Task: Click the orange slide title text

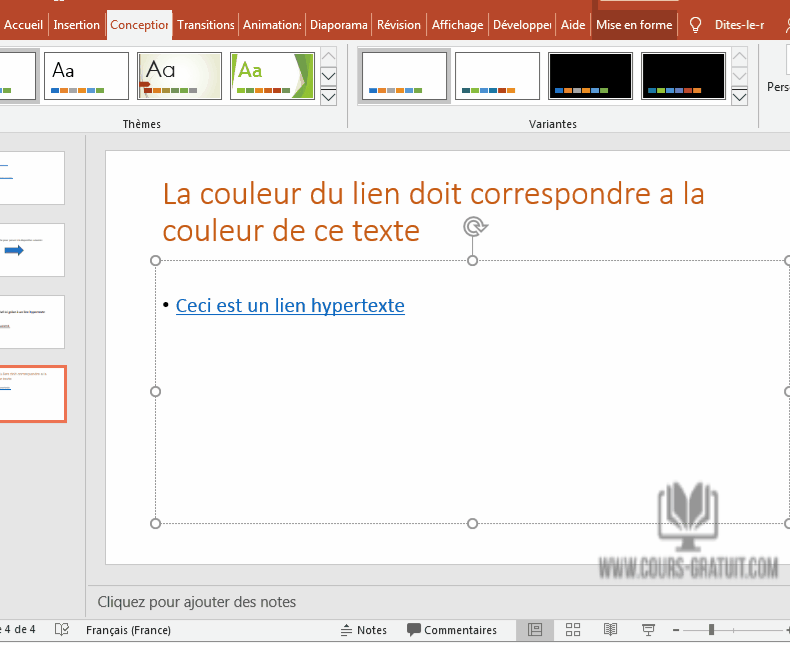Action: 433,212
